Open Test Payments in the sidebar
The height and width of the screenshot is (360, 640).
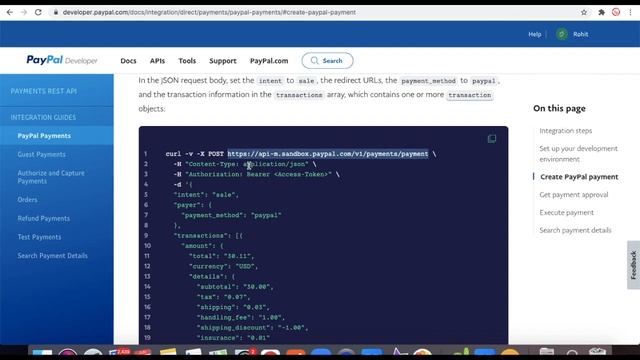click(39, 237)
